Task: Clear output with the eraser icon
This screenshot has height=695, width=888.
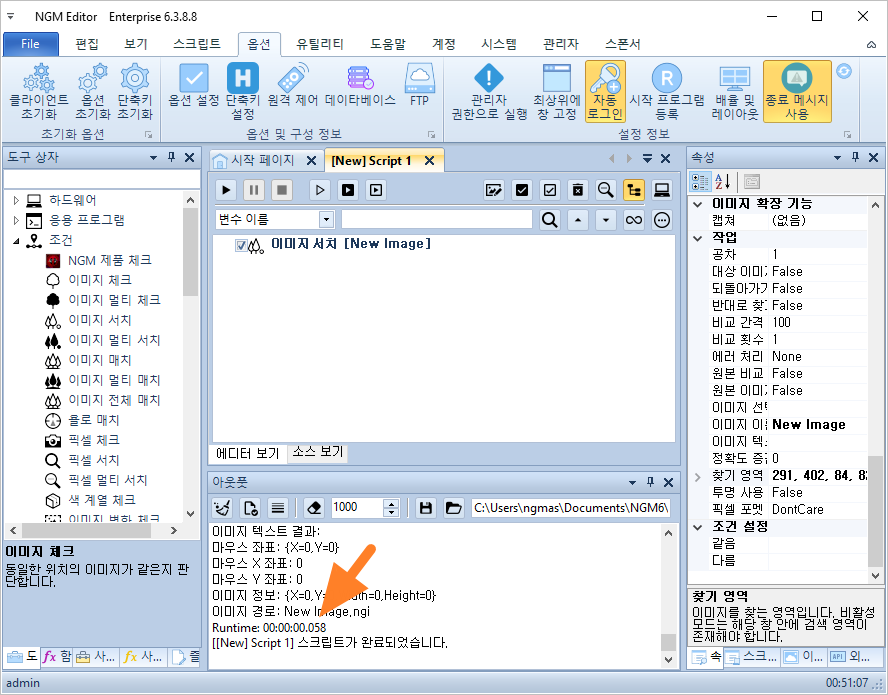Action: pos(314,508)
